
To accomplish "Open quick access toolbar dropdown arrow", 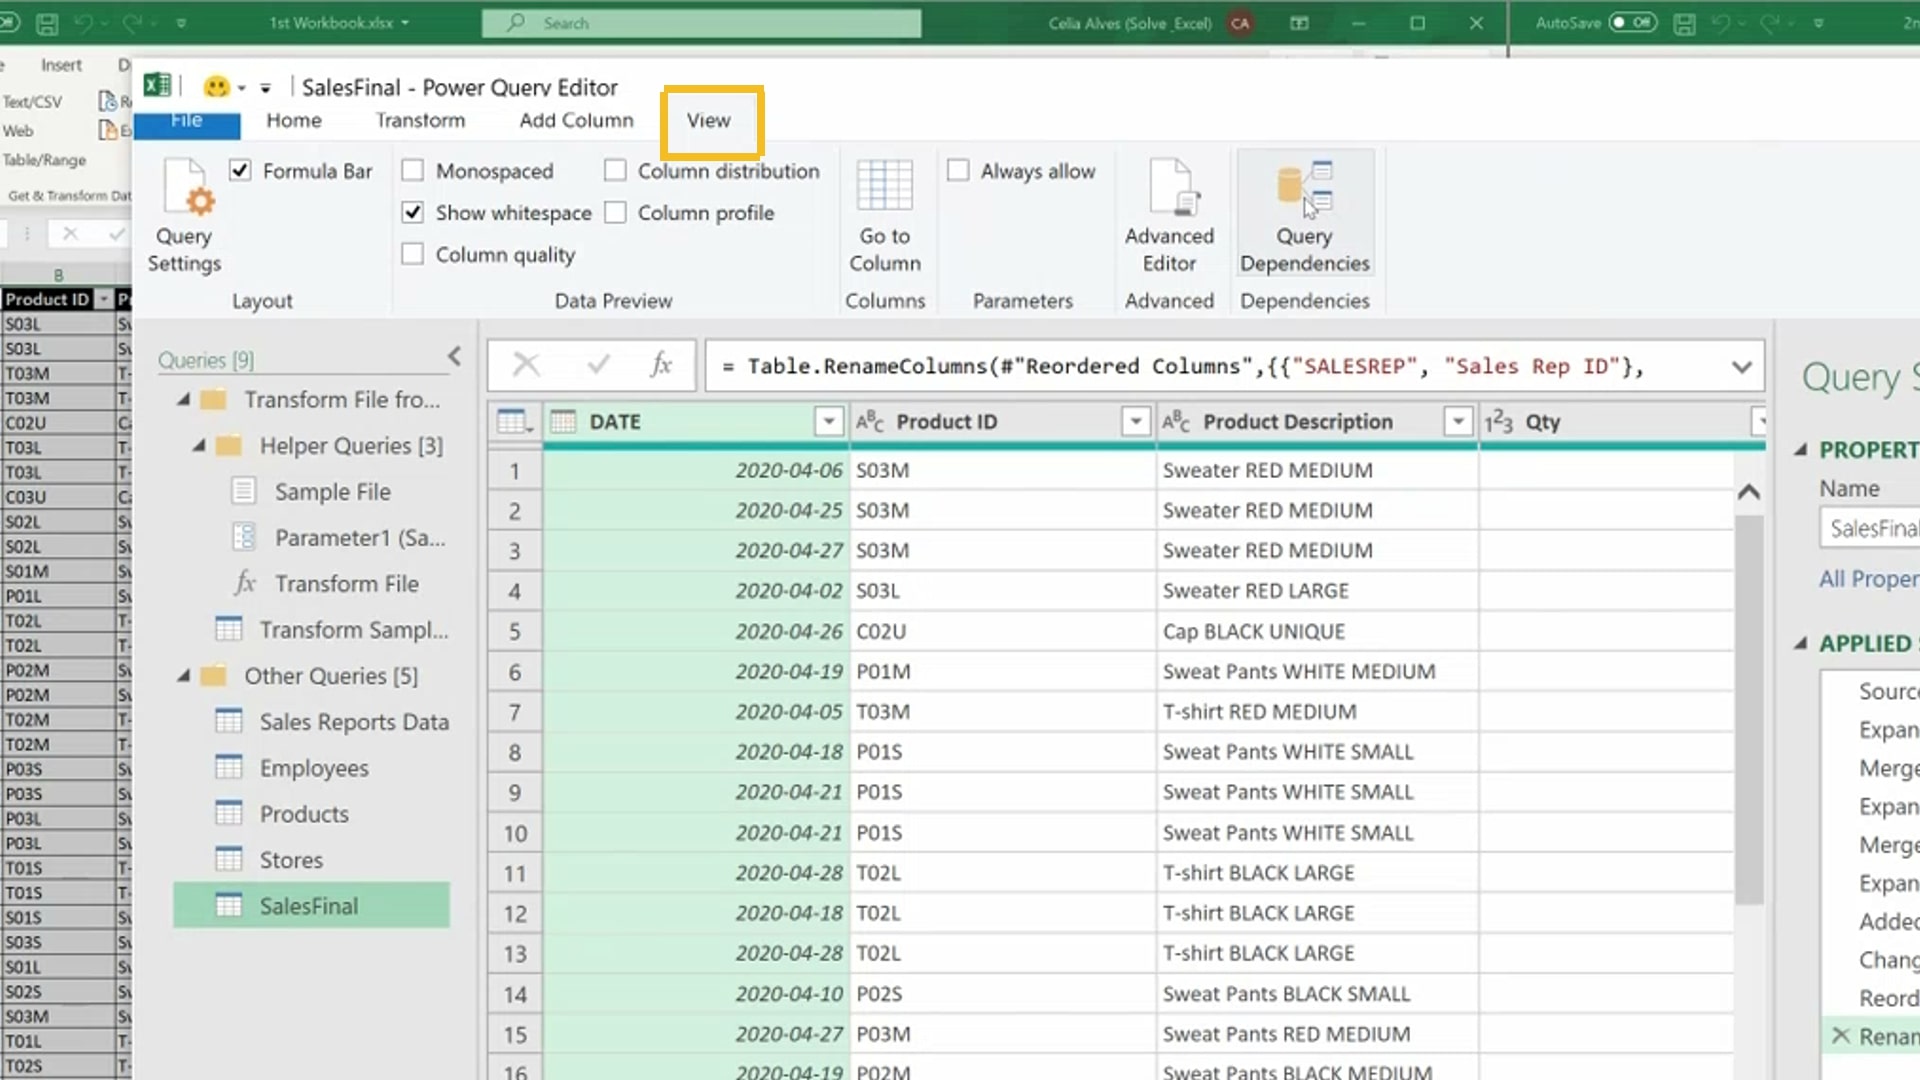I will click(x=265, y=88).
